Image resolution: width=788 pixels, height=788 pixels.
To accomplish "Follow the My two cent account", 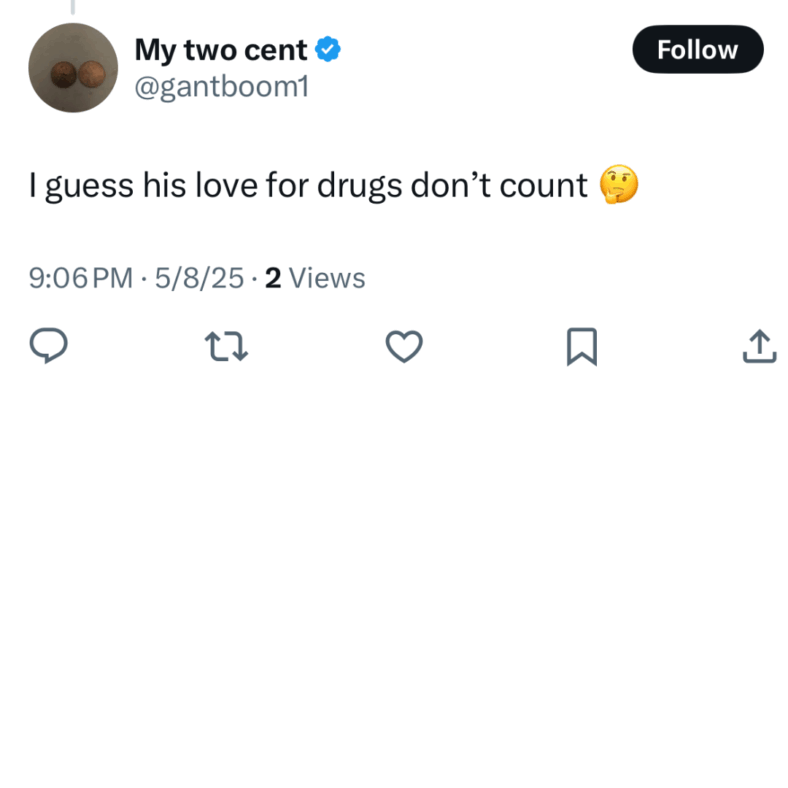I will (x=698, y=49).
